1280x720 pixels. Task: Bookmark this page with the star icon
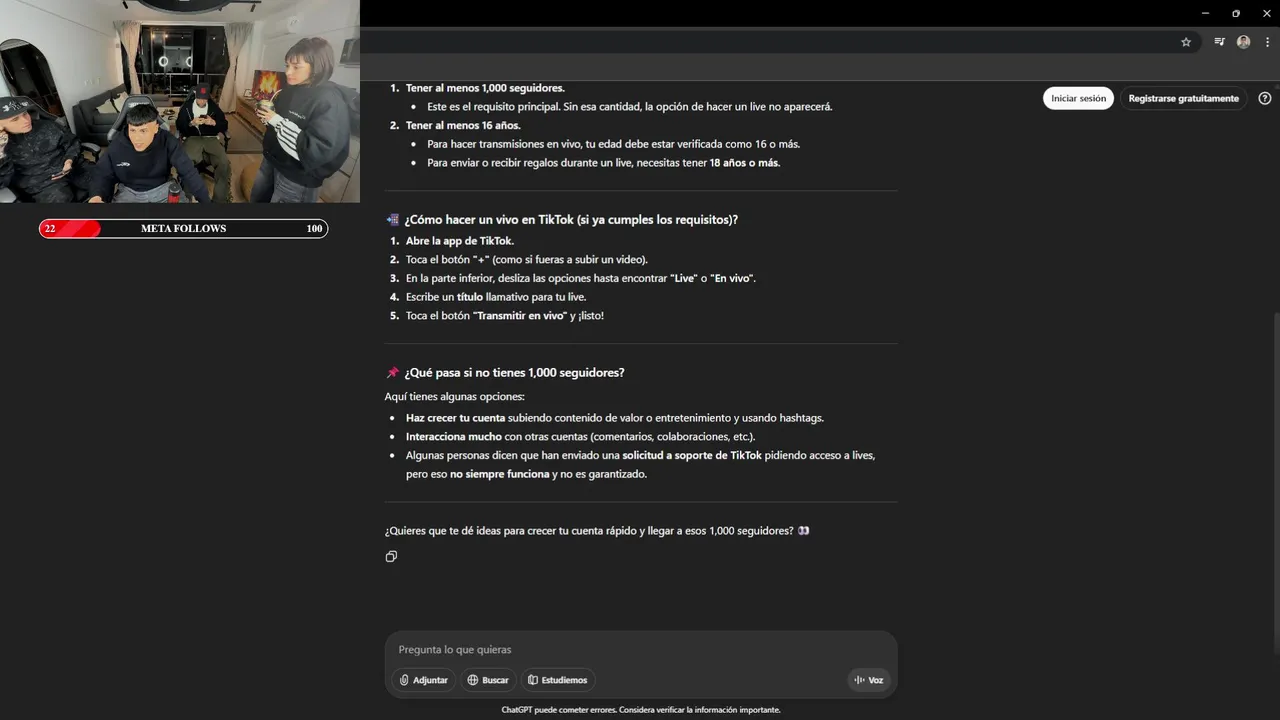click(1186, 42)
